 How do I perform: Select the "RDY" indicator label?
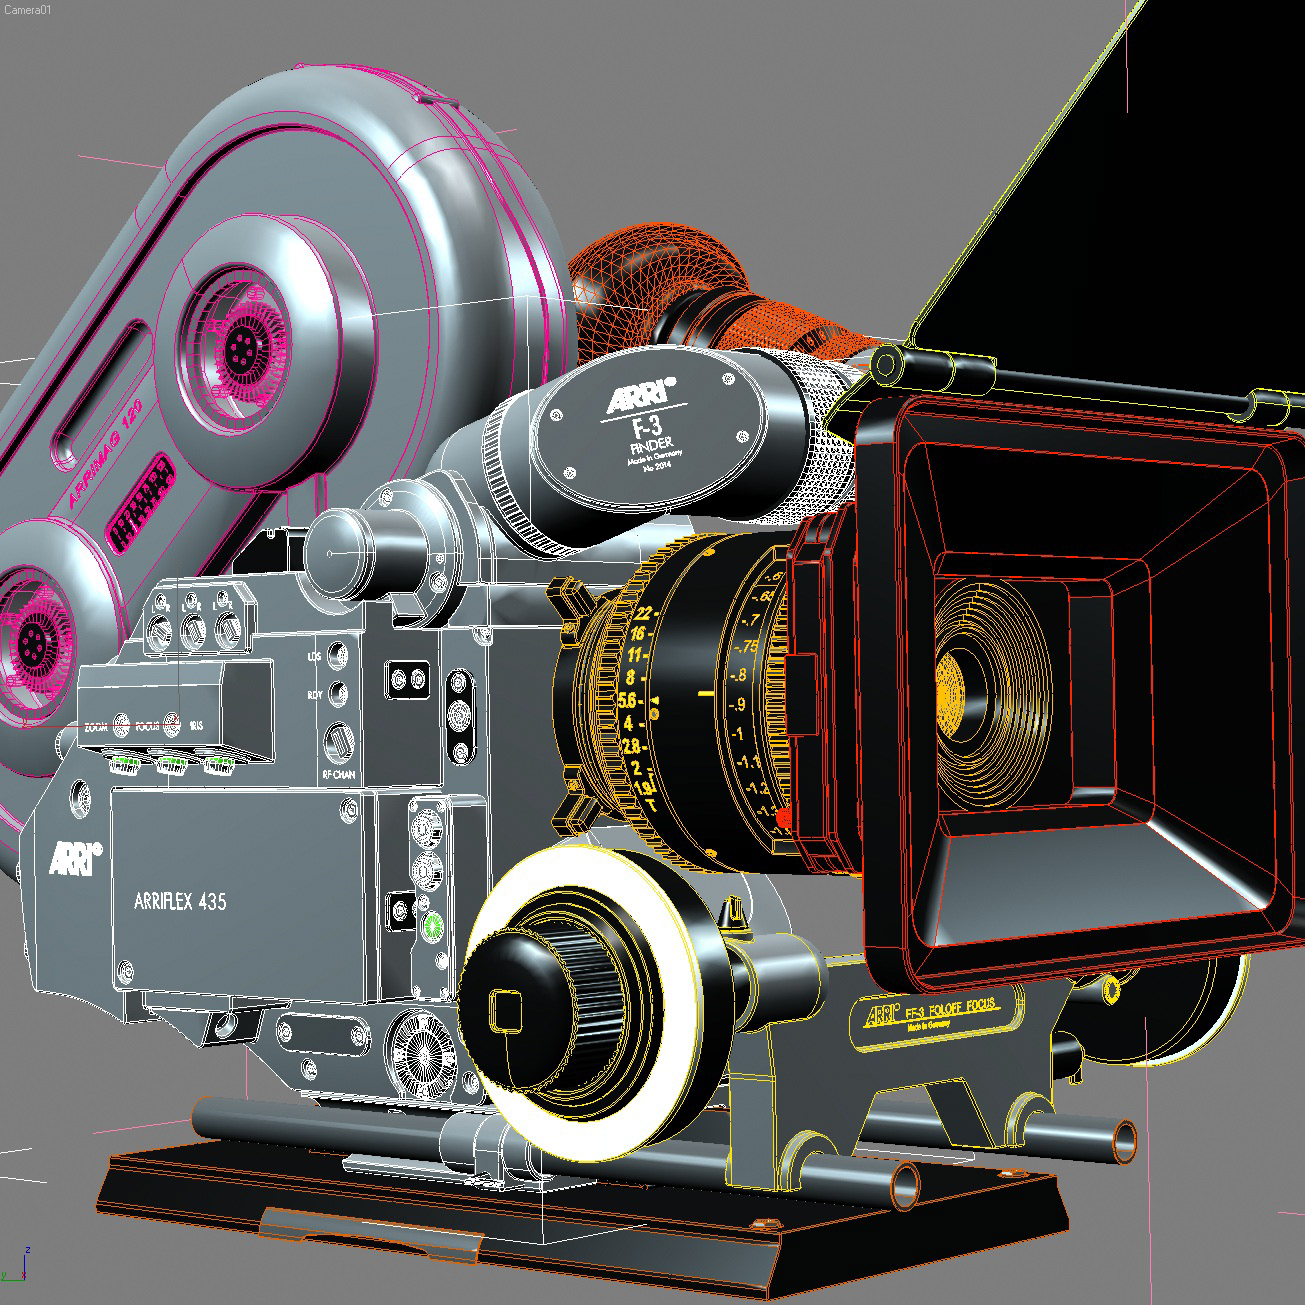[315, 694]
